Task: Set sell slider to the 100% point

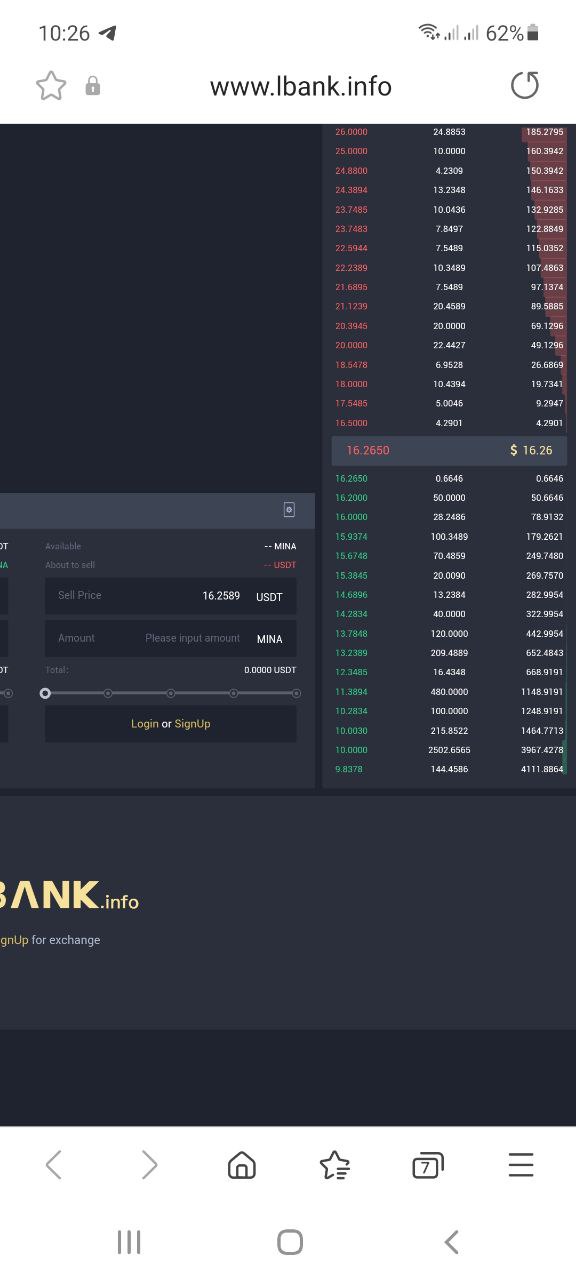Action: click(296, 693)
